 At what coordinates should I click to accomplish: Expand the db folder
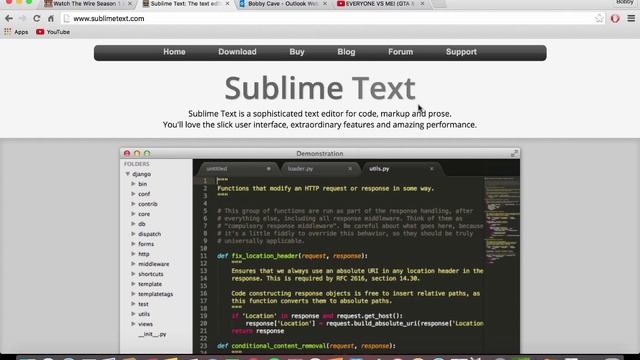pos(133,224)
